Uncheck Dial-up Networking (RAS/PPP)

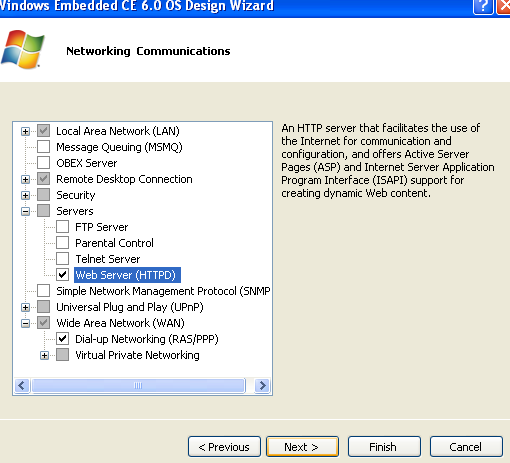62,338
